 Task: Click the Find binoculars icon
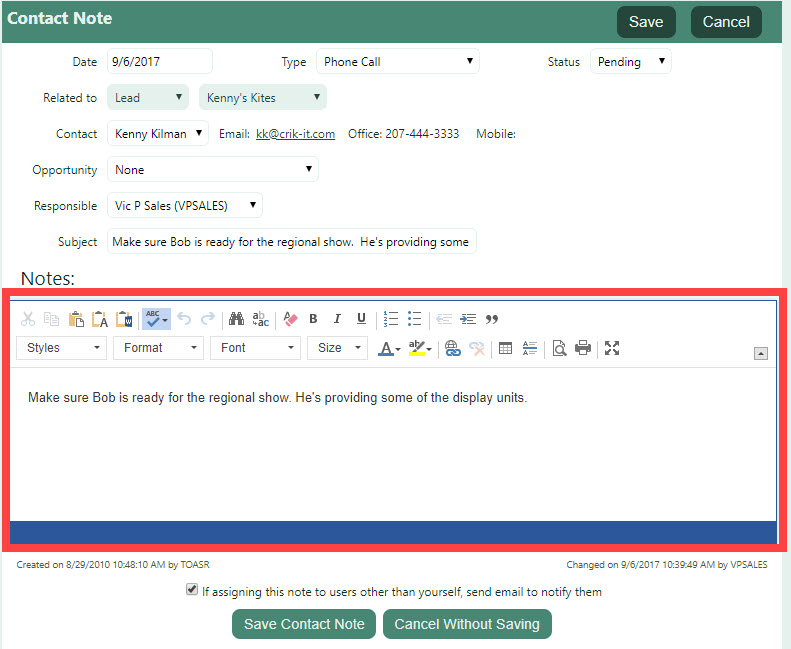(237, 319)
